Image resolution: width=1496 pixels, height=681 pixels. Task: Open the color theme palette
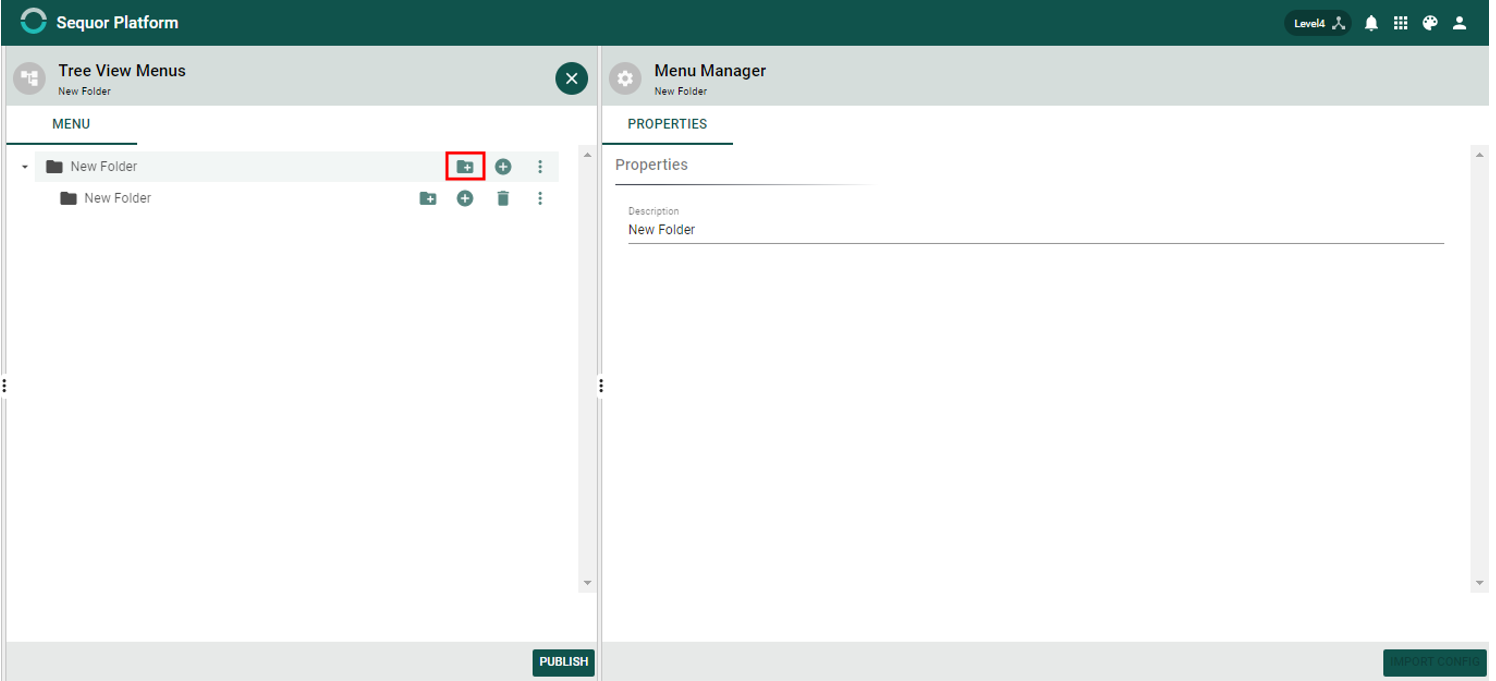(x=1430, y=23)
